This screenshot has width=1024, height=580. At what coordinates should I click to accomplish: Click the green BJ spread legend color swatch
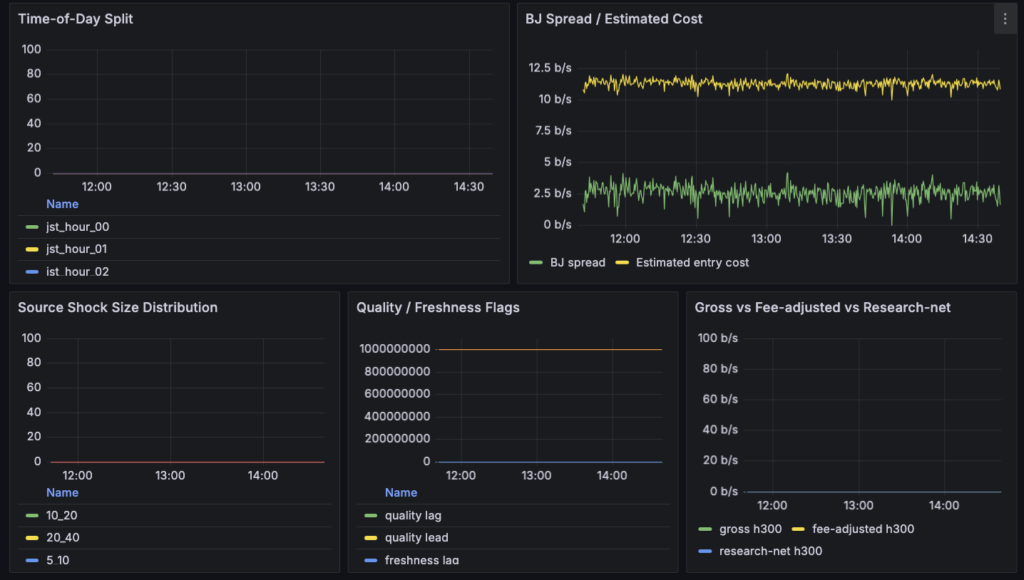point(535,263)
